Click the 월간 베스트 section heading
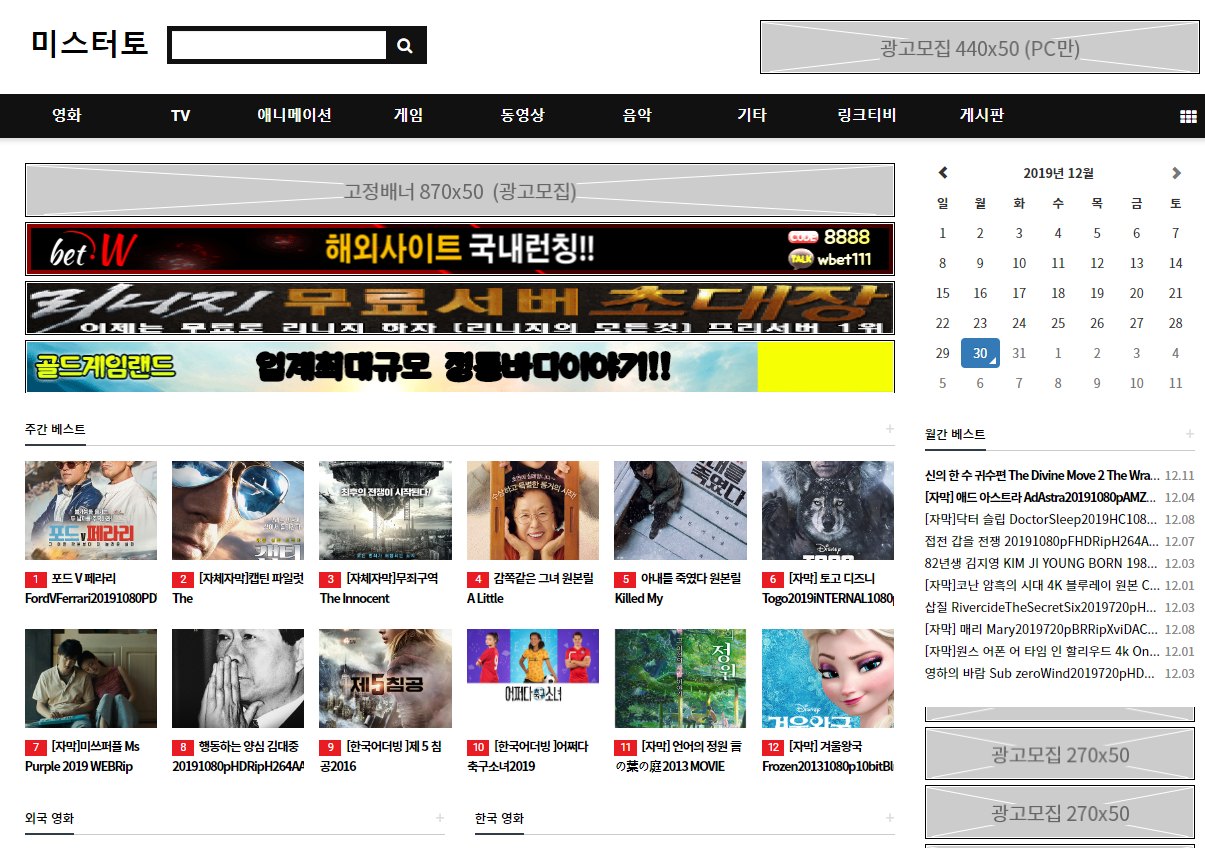1205x848 pixels. tap(955, 434)
